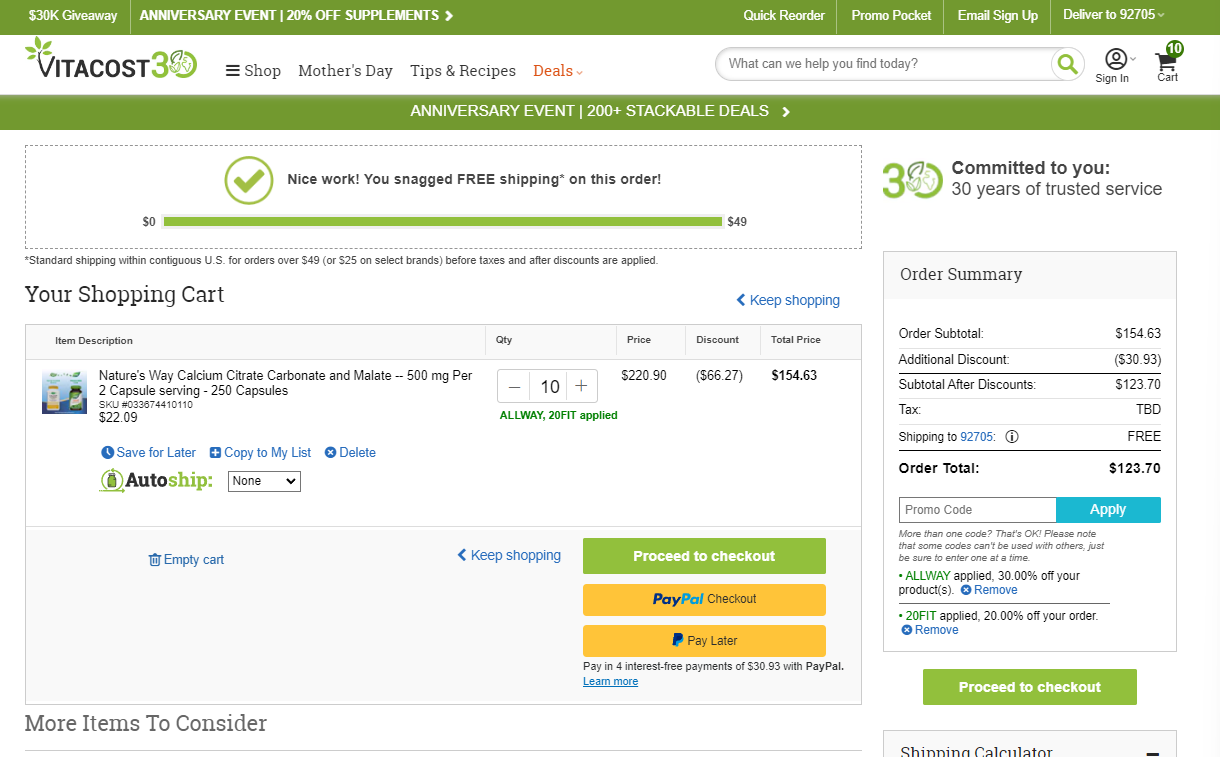Remove the 20FIT promo code
The width and height of the screenshot is (1220, 757).
pyautogui.click(x=930, y=630)
